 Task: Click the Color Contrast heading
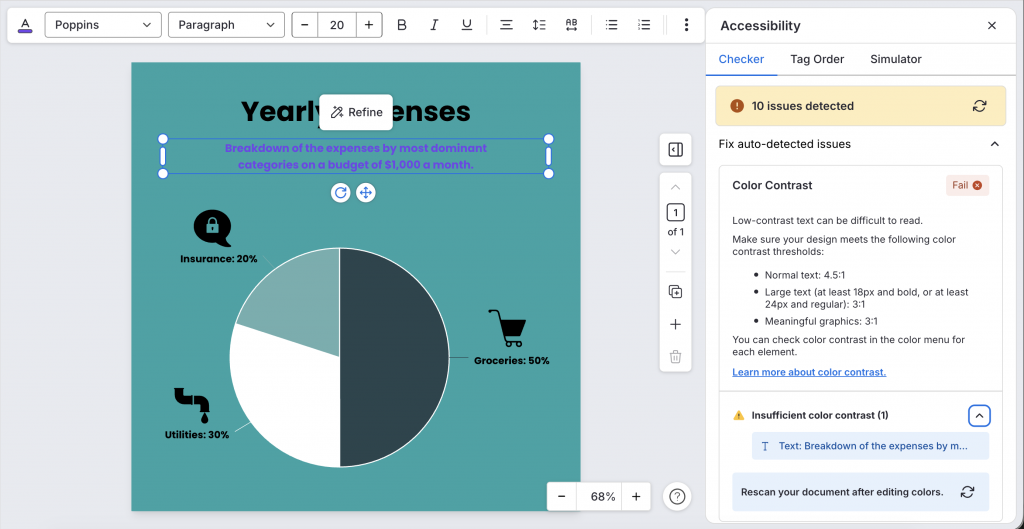click(772, 185)
